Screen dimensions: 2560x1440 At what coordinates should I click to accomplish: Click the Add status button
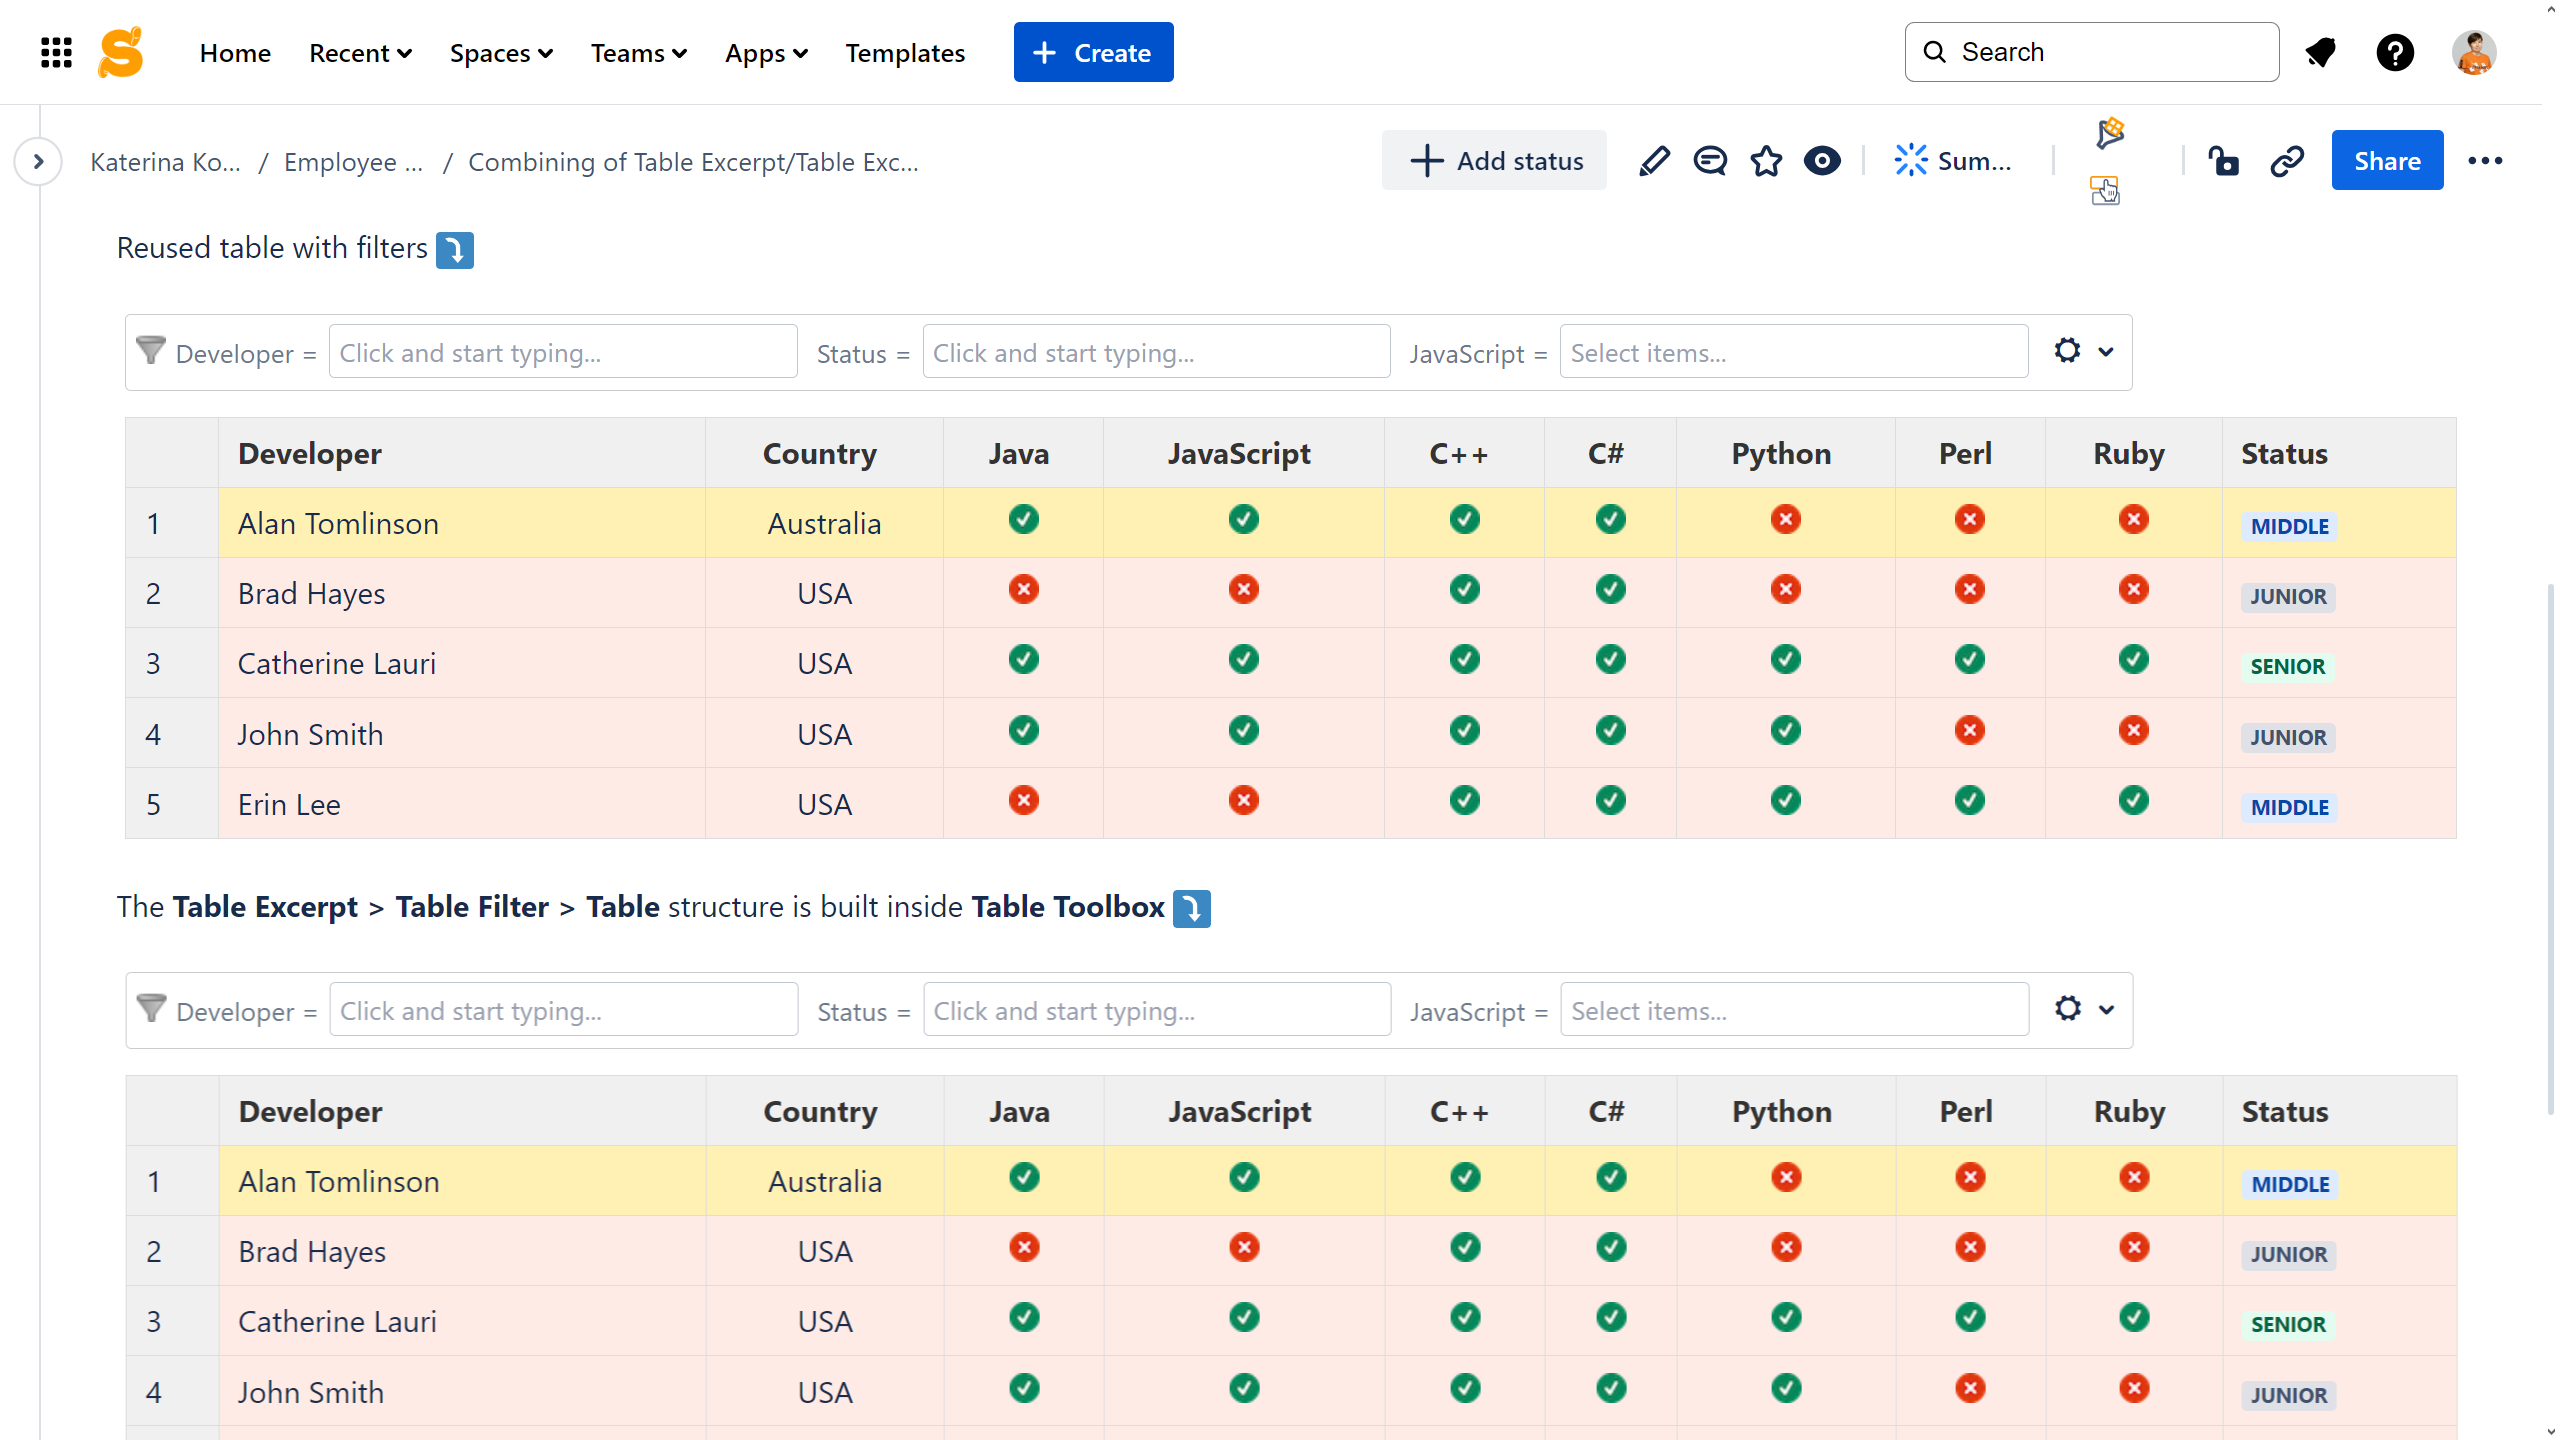[1495, 161]
